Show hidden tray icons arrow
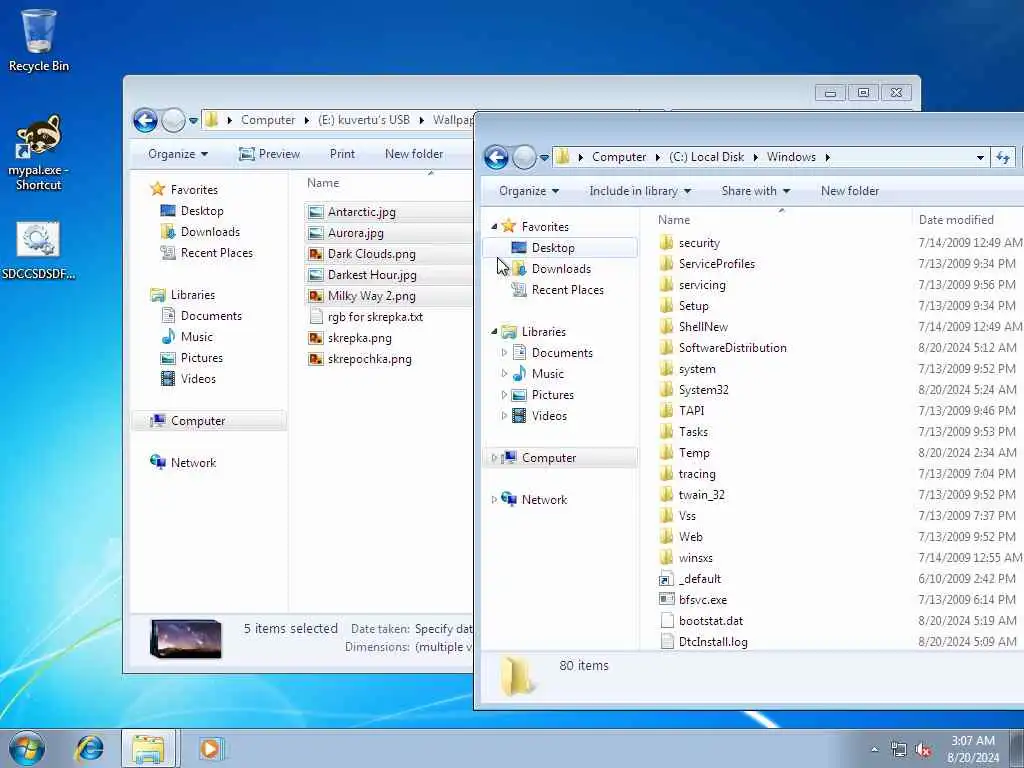The width and height of the screenshot is (1024, 768). [874, 750]
